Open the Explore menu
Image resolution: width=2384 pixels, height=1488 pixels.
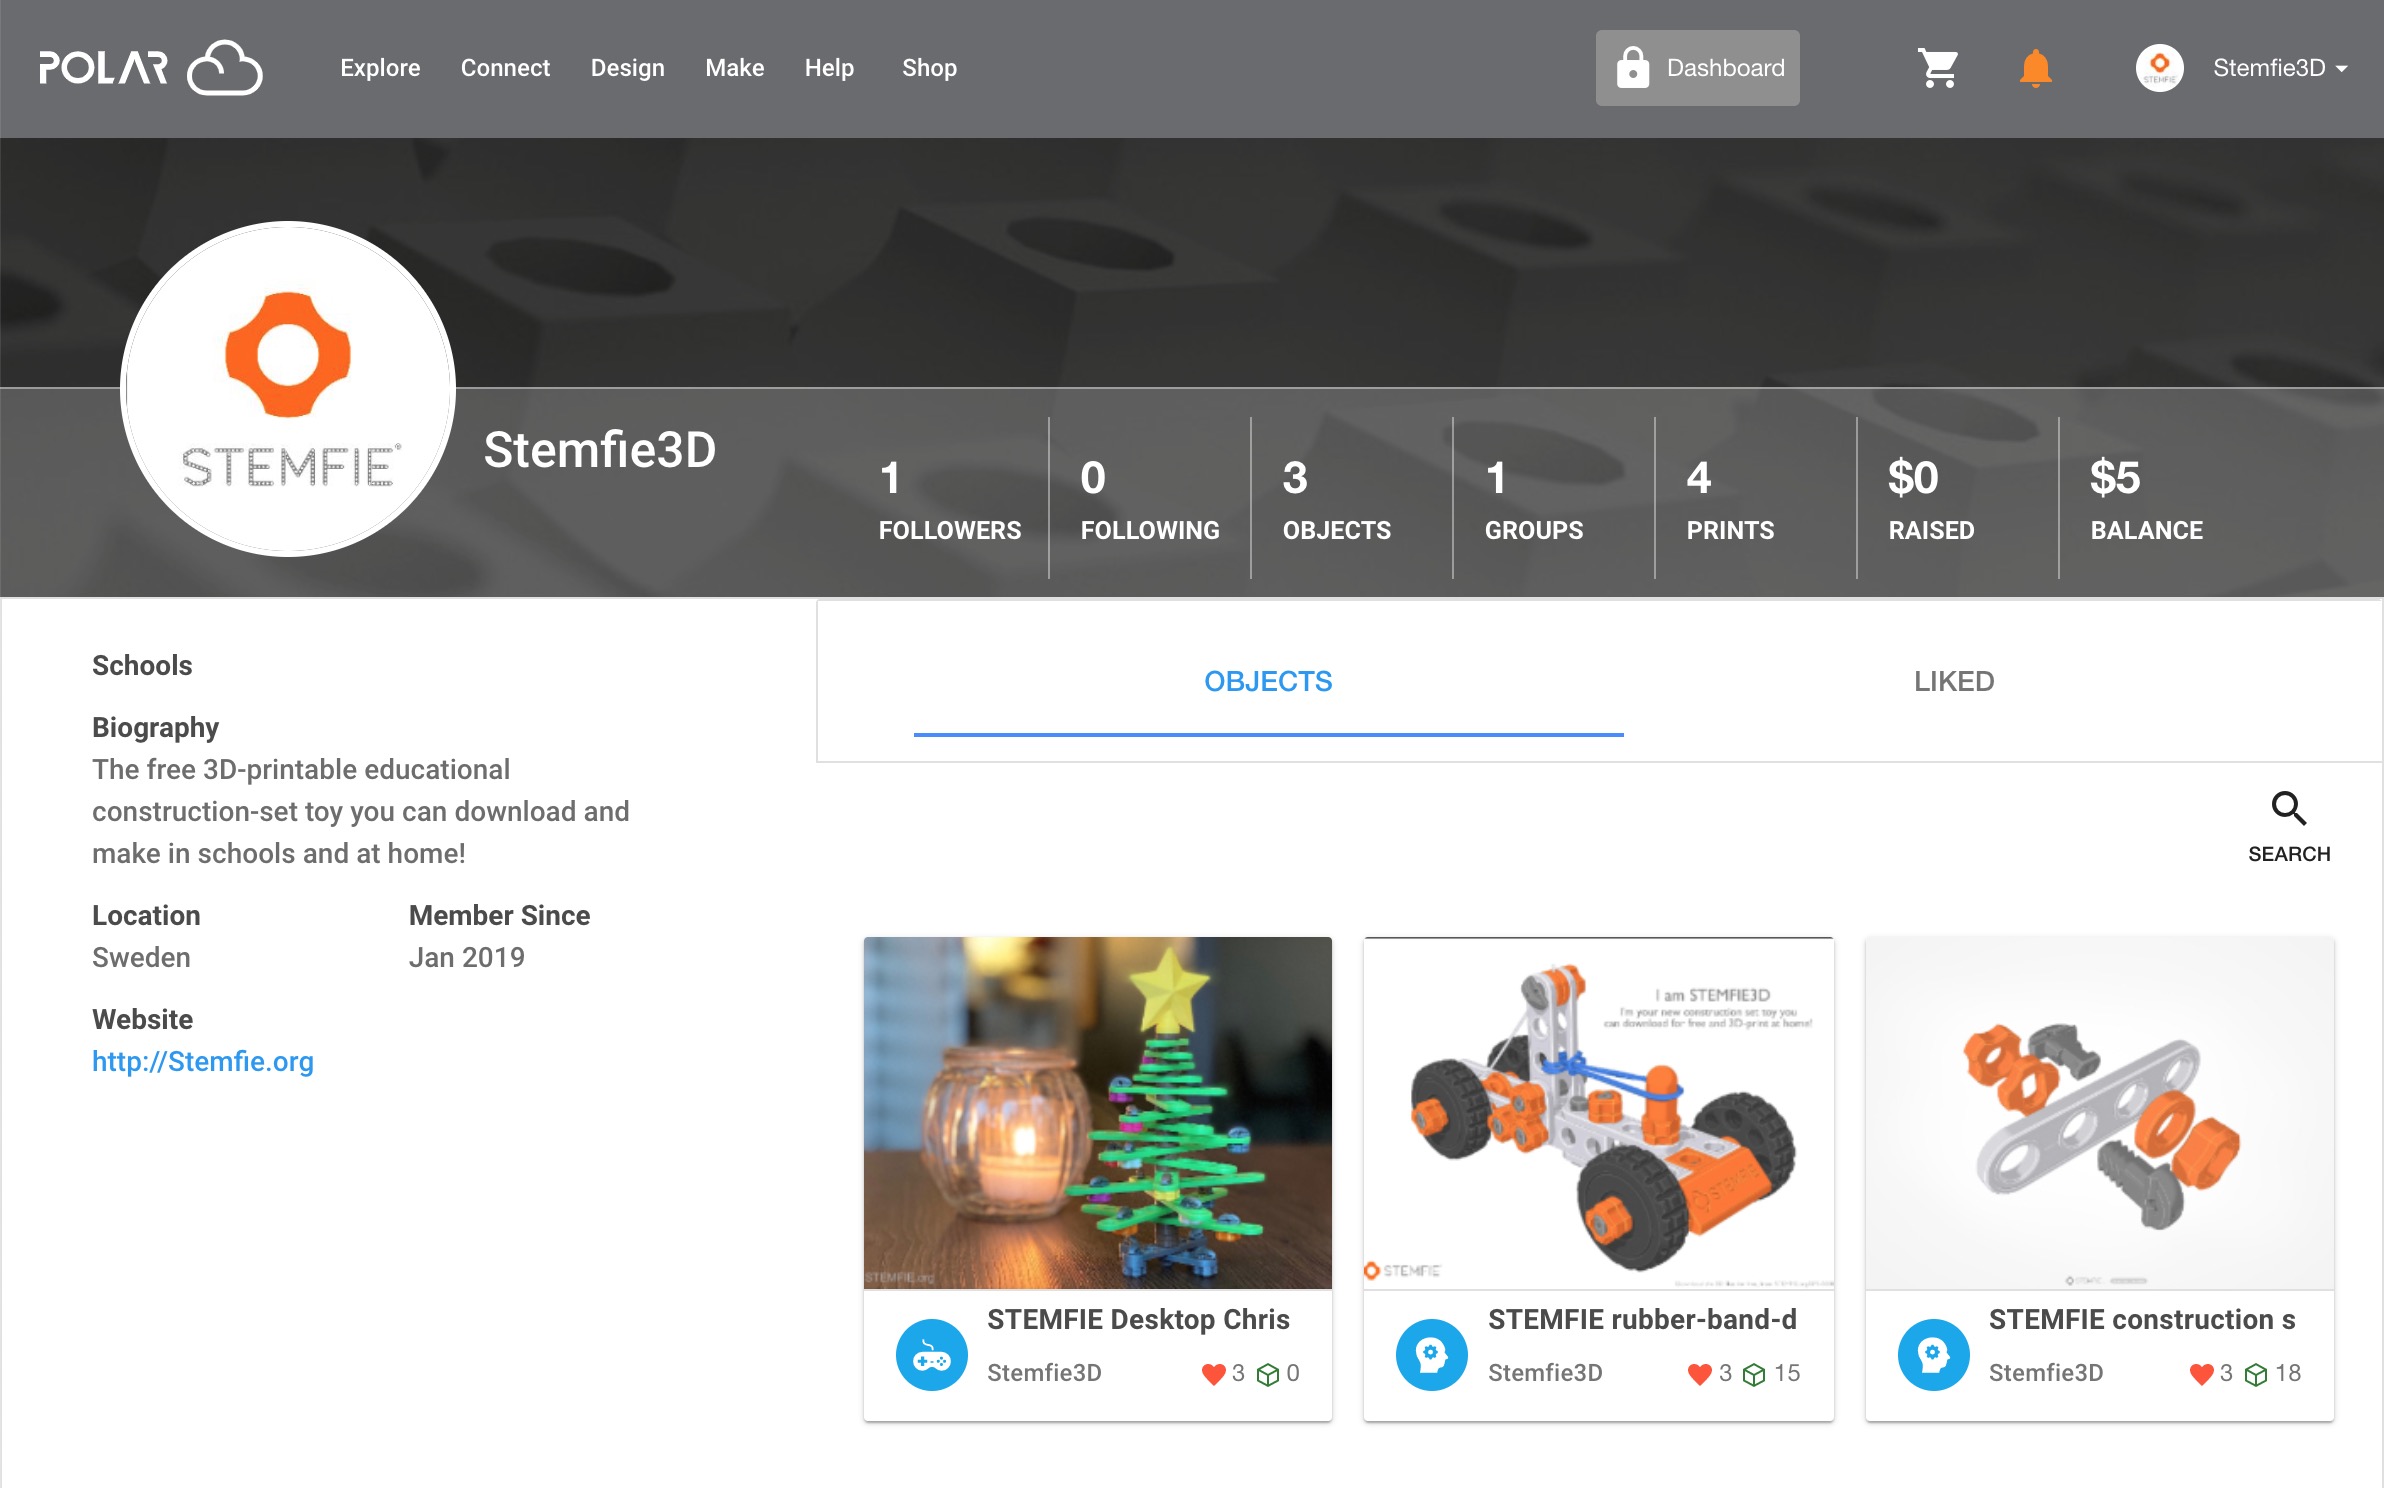click(380, 68)
